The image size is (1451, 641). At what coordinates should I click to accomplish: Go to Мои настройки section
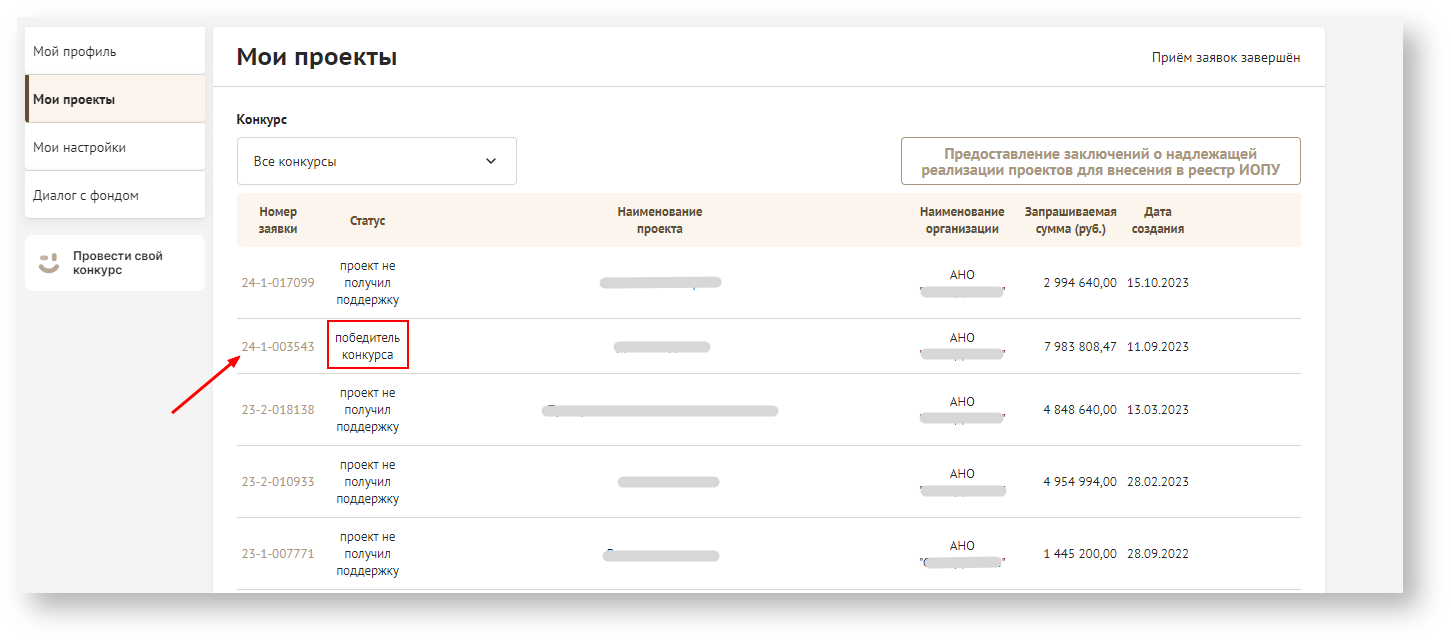point(80,147)
